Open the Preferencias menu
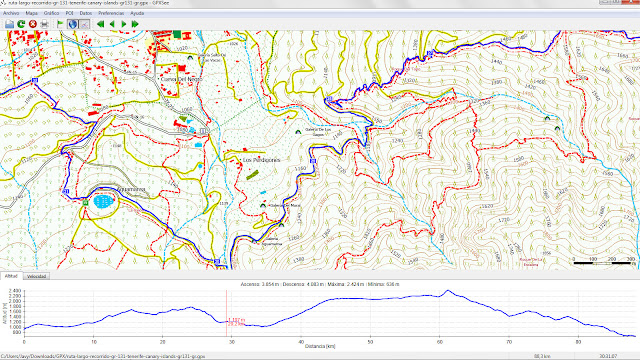 [x=111, y=13]
